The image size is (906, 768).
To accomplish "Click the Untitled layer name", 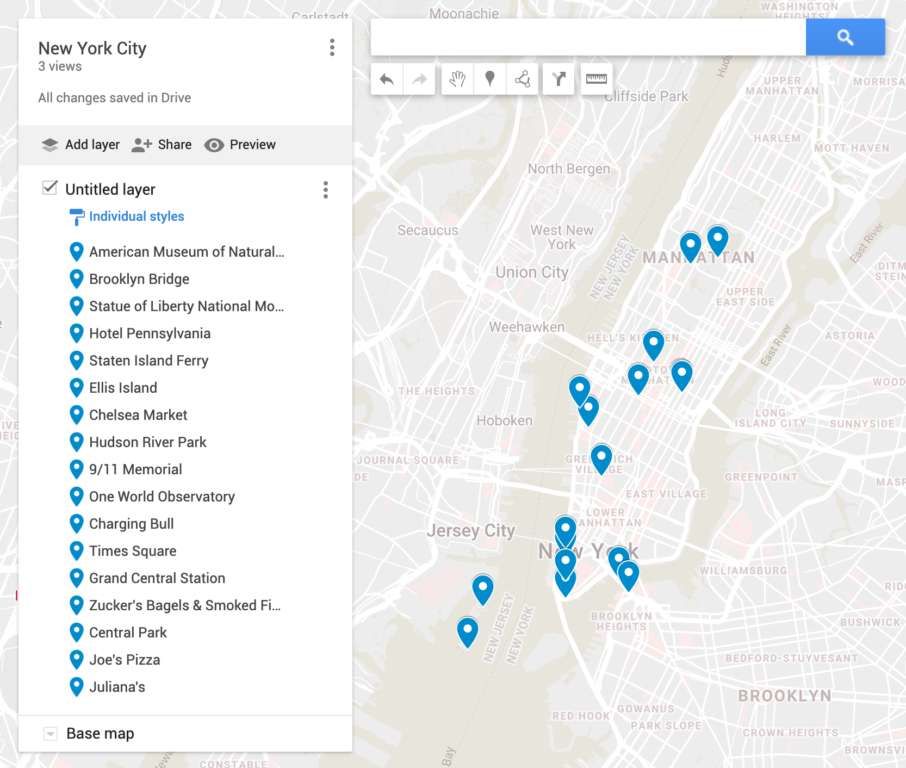I will click(x=110, y=189).
